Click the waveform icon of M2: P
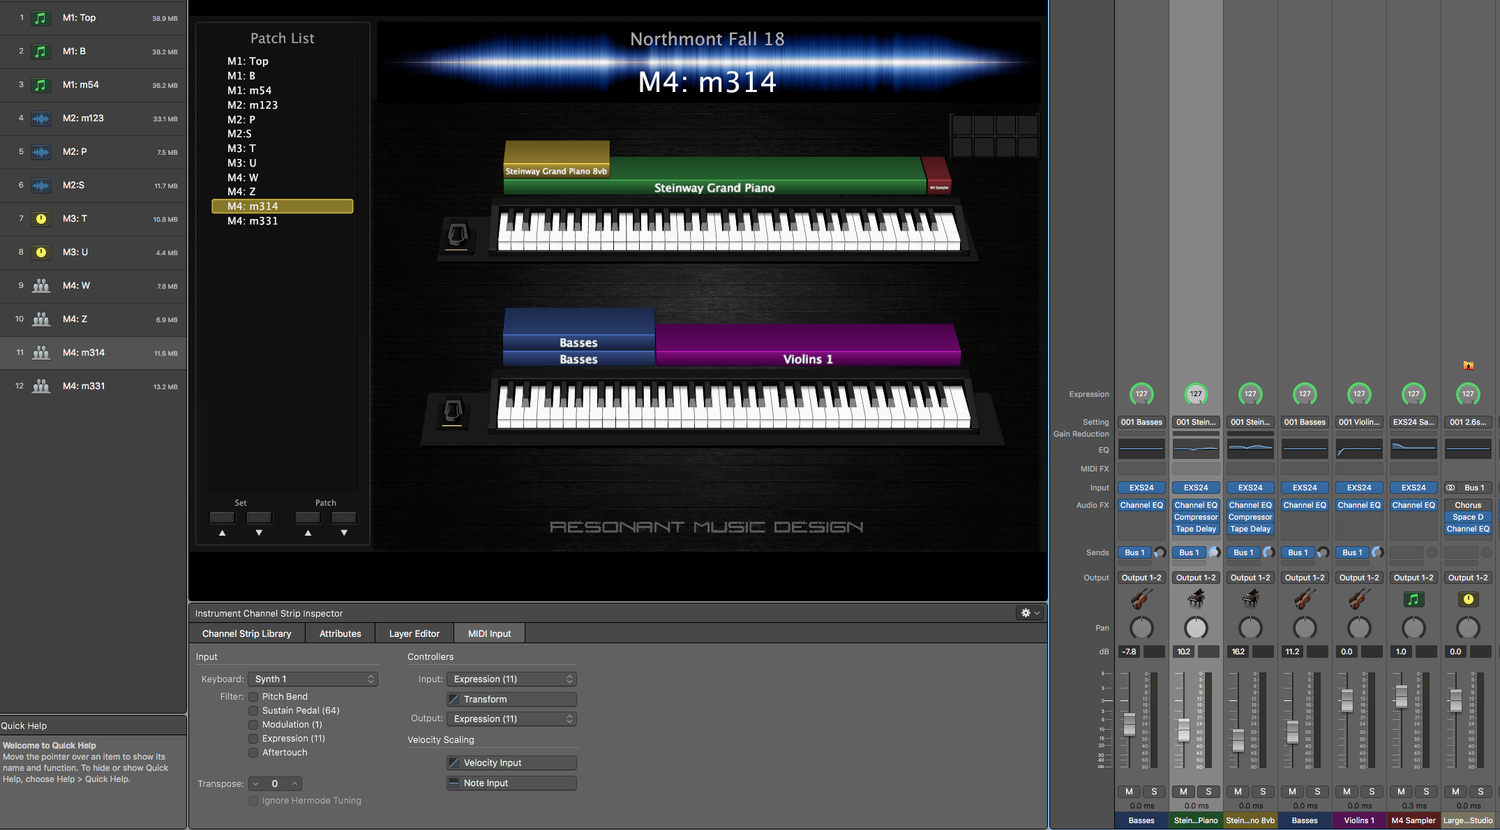The image size is (1500, 830). (x=41, y=152)
